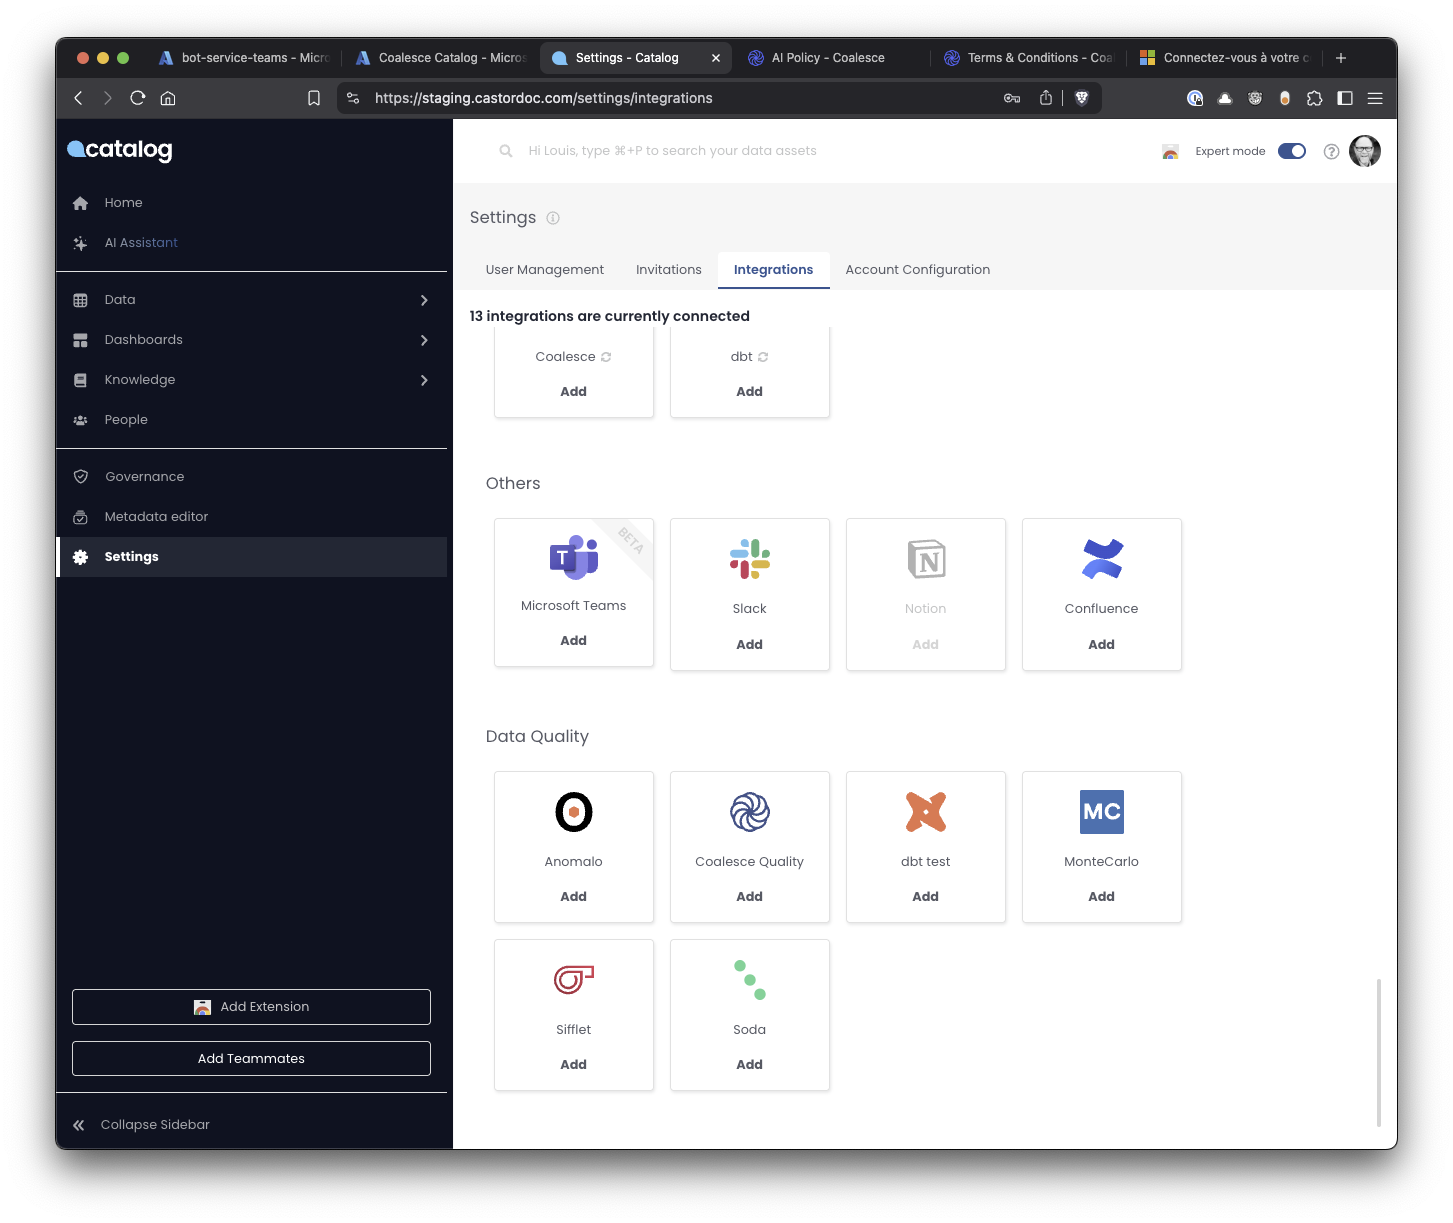Click the page vertical scrollbar
This screenshot has width=1453, height=1223.
(1378, 1052)
